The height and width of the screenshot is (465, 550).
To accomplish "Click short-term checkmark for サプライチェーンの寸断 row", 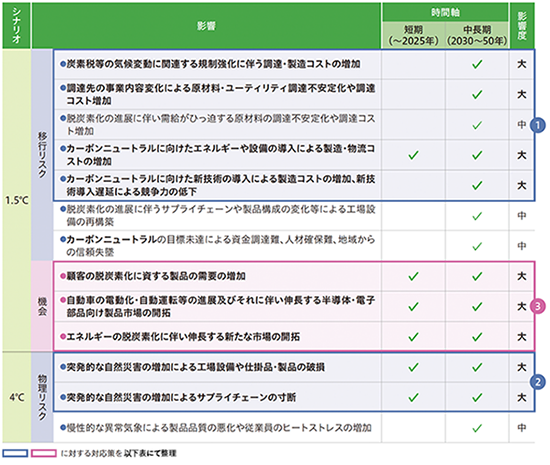I will coord(414,397).
